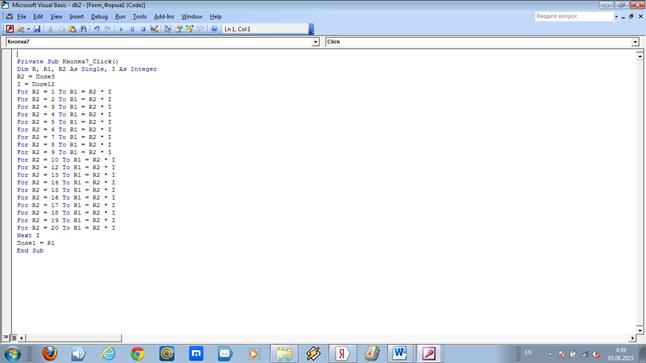Screen dimensions: 646x363
Task: Open the Maxthon browser taskbar icon
Action: pyautogui.click(x=196, y=354)
